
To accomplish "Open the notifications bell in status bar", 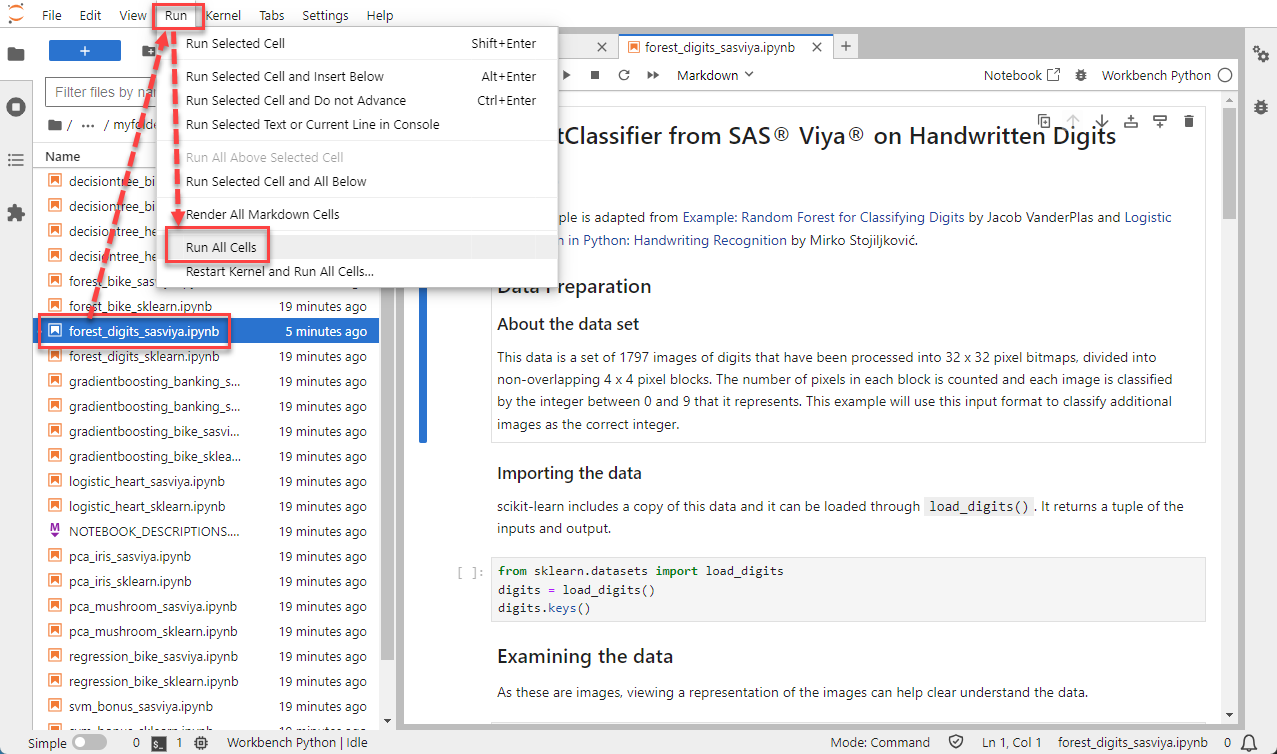I will (x=1249, y=743).
